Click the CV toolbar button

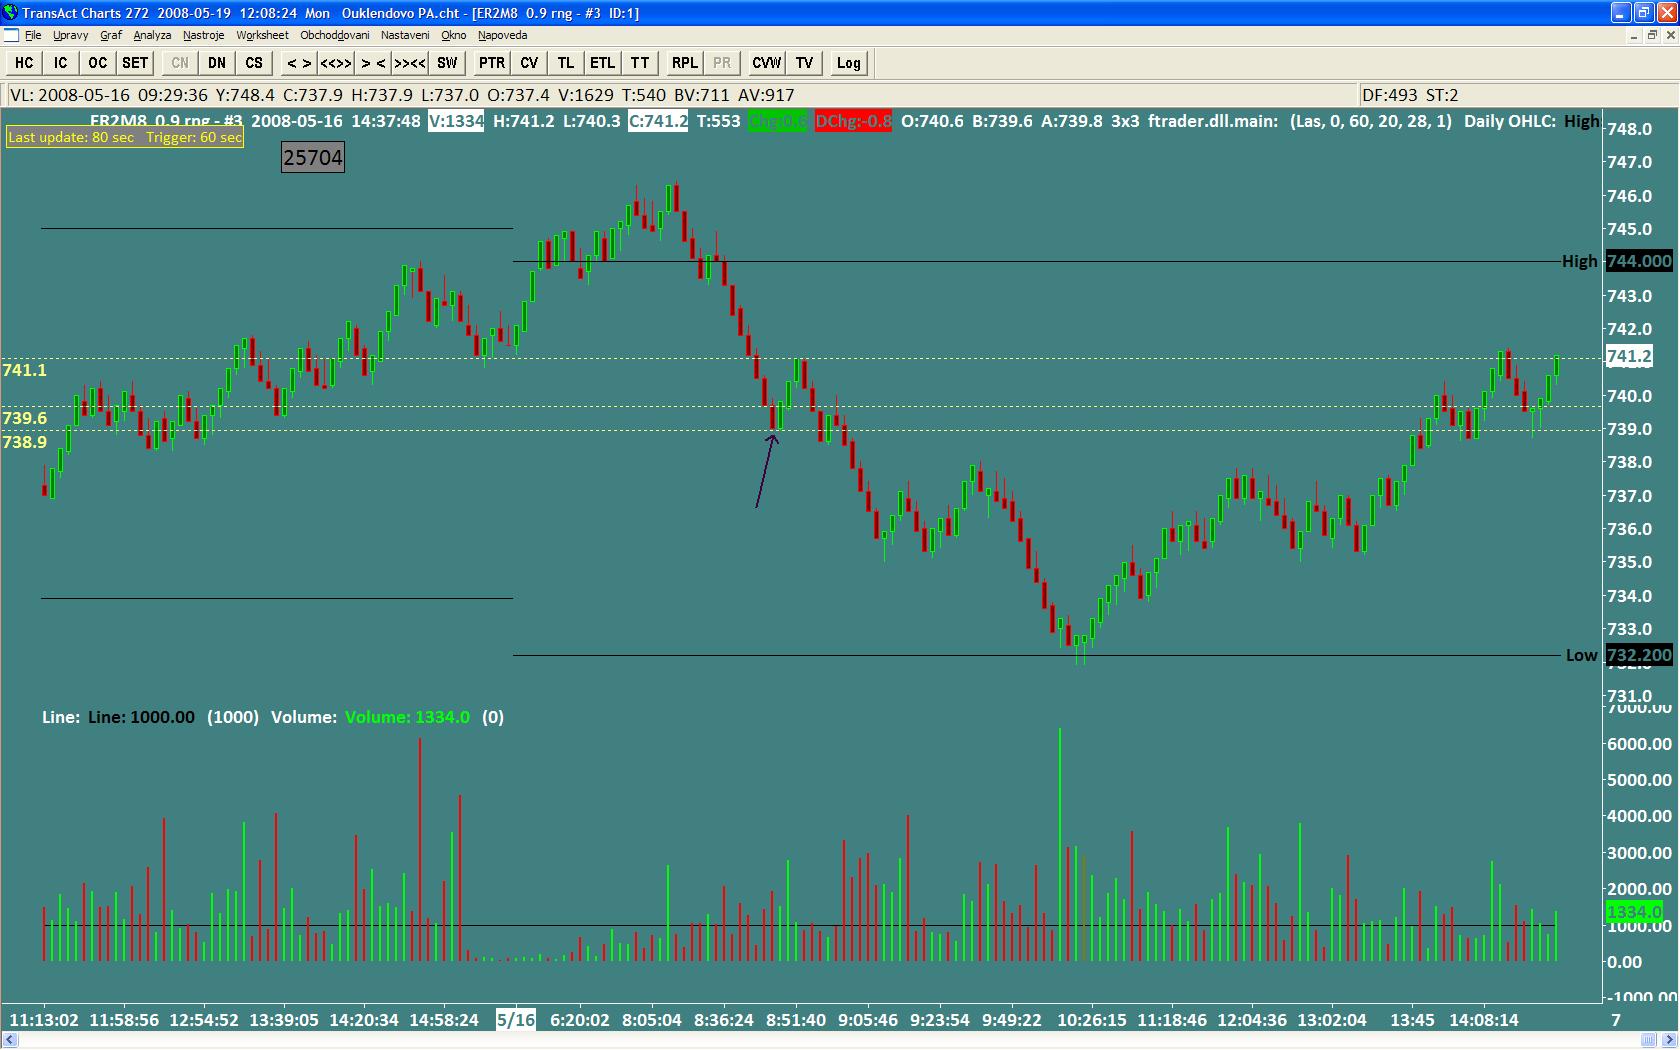pos(529,63)
